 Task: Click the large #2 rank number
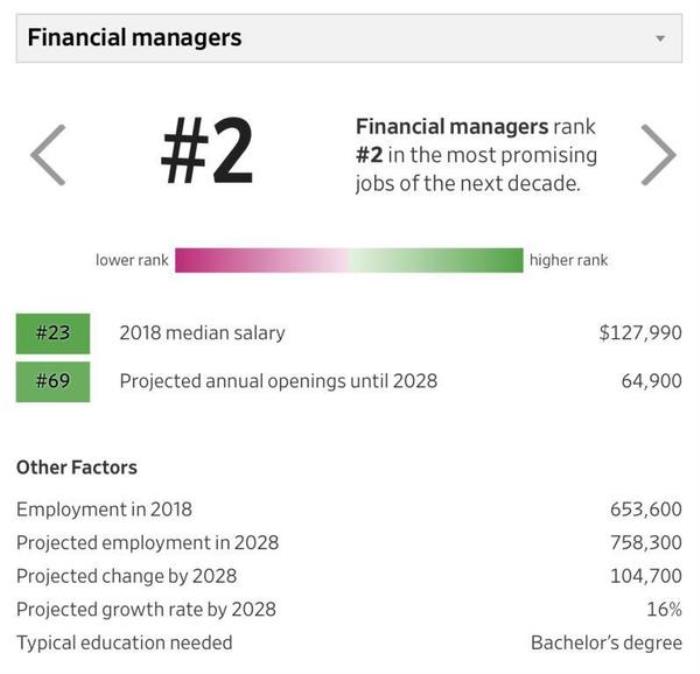tap(206, 153)
